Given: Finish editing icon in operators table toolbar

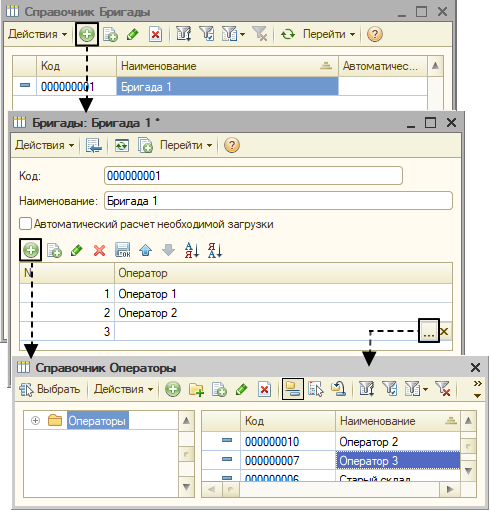Looking at the screenshot, I should [x=123, y=250].
